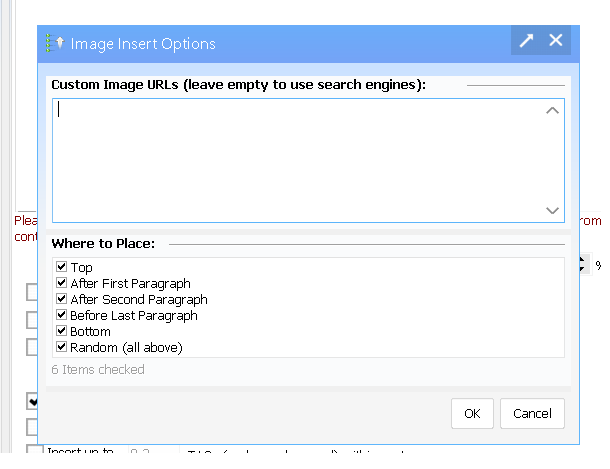Toggle Random (all above) checkbox
610x469 pixels.
61,347
